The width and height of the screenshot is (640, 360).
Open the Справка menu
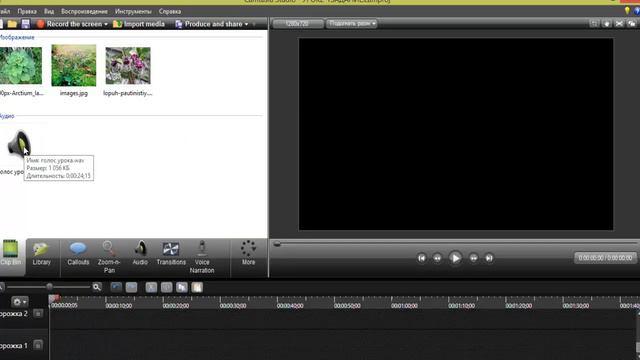tap(170, 11)
